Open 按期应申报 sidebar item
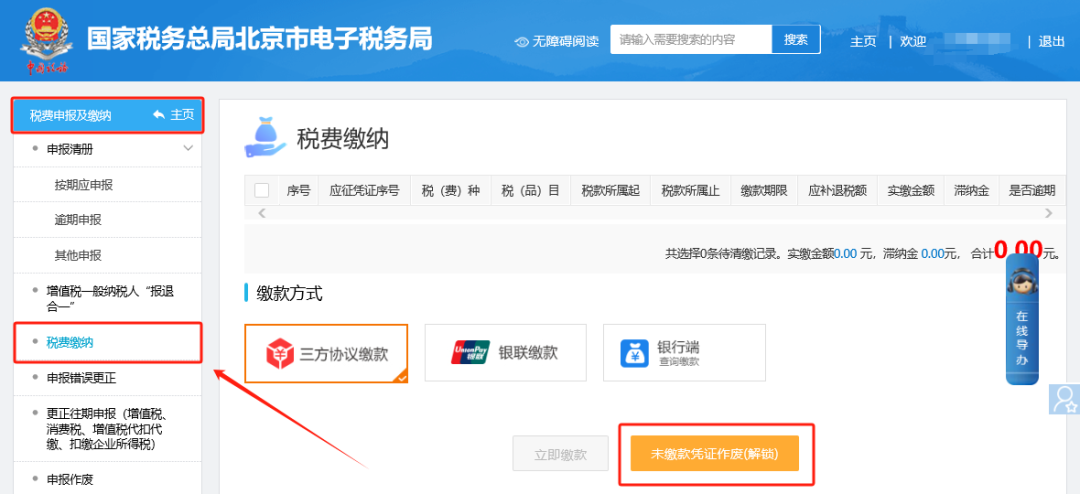This screenshot has width=1080, height=494. (84, 185)
